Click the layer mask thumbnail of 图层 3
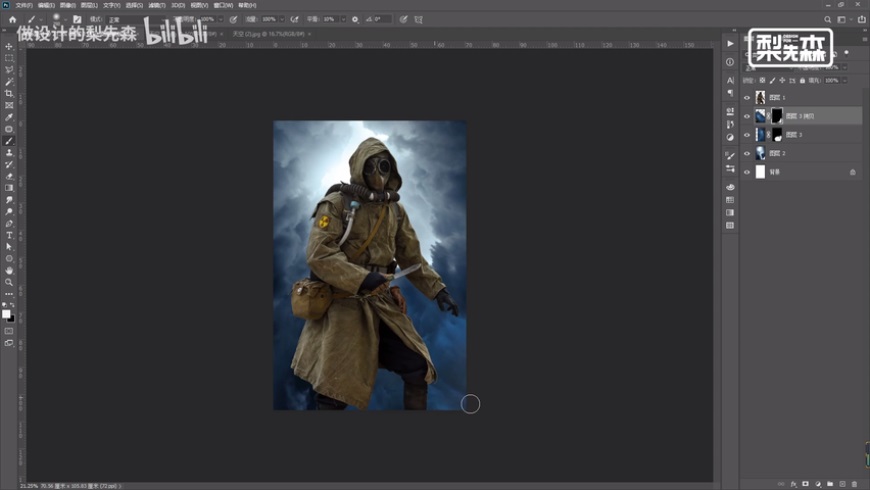870x490 pixels. click(777, 134)
